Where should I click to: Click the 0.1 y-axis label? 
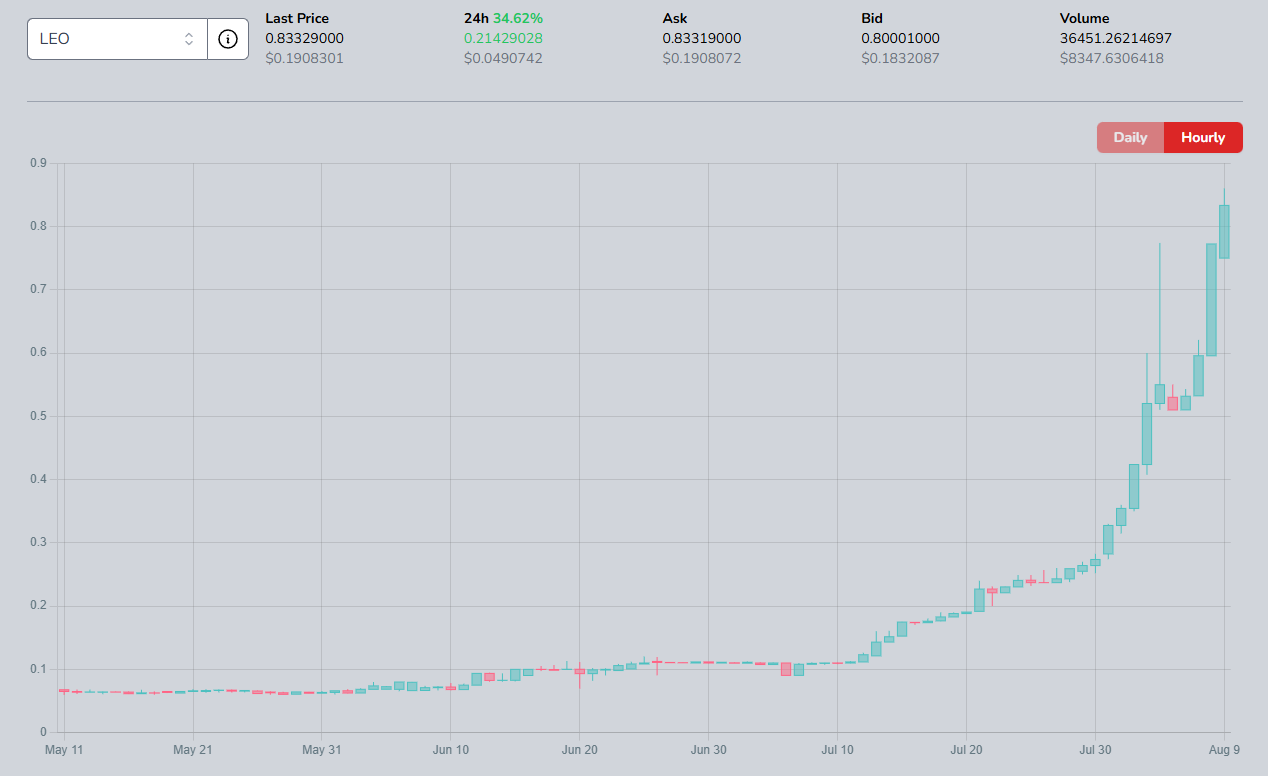tap(37, 669)
